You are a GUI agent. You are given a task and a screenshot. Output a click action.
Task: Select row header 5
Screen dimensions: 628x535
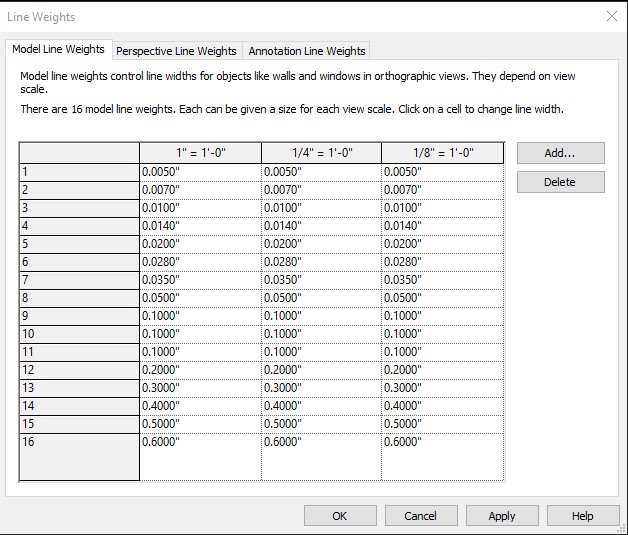click(x=80, y=244)
